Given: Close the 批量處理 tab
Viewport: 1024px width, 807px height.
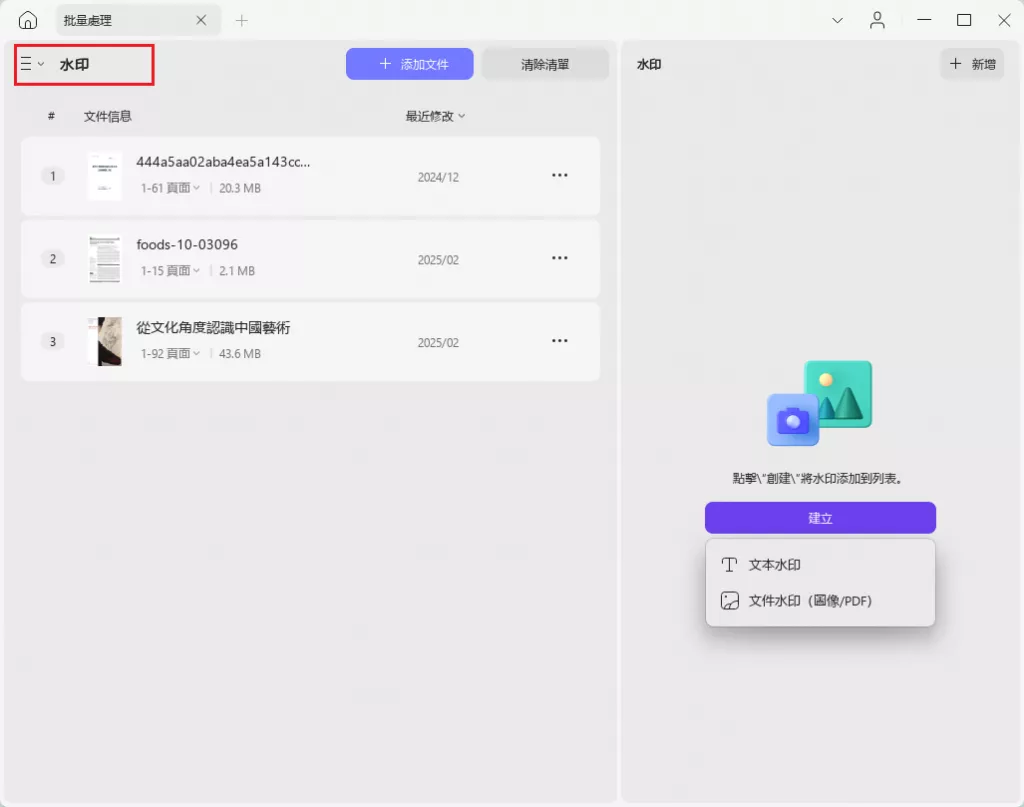Looking at the screenshot, I should pyautogui.click(x=201, y=20).
